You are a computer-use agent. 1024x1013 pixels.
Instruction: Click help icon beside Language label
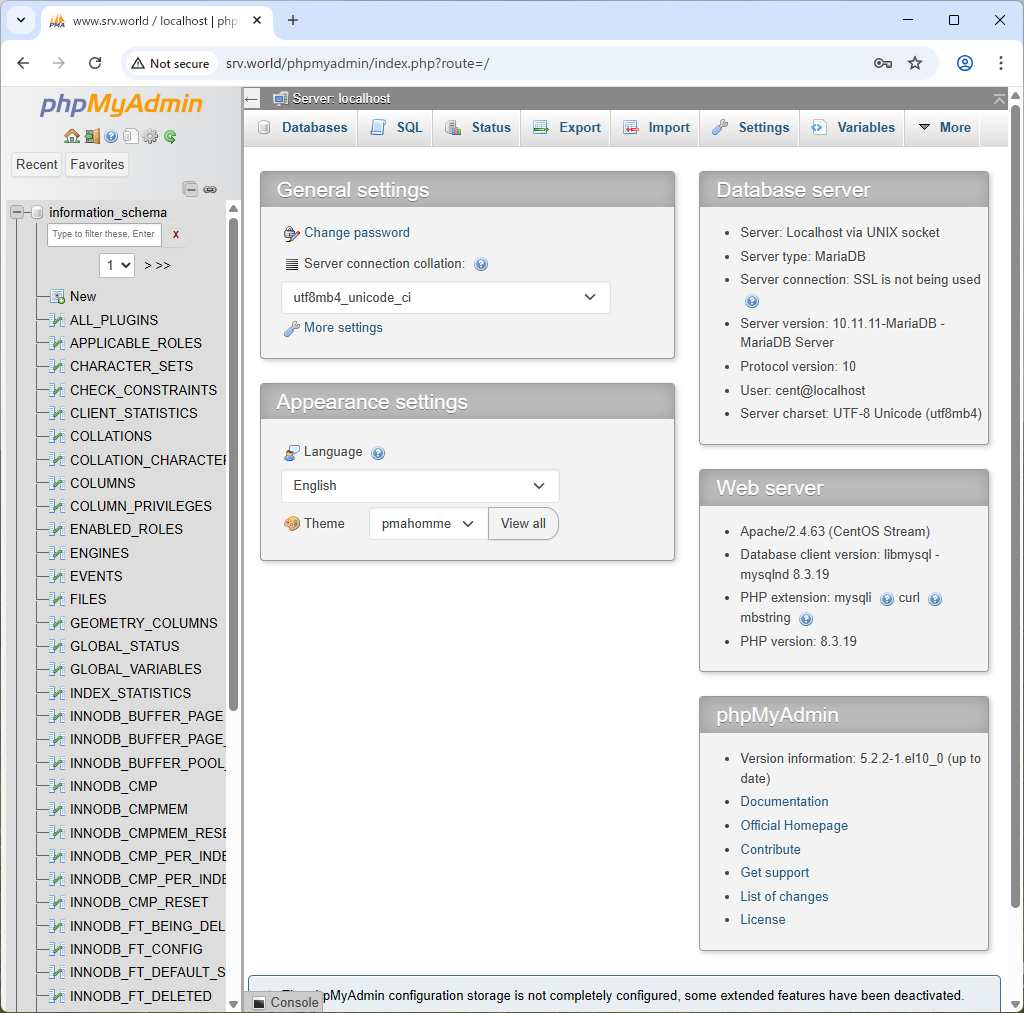(378, 453)
